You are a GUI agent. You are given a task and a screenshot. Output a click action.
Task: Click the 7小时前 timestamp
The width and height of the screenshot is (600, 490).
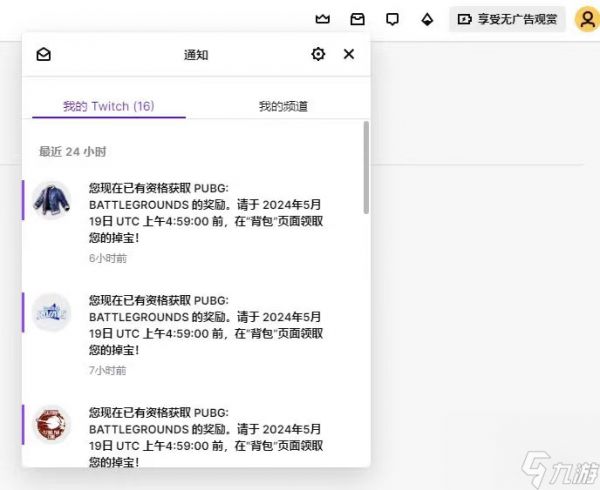click(108, 370)
